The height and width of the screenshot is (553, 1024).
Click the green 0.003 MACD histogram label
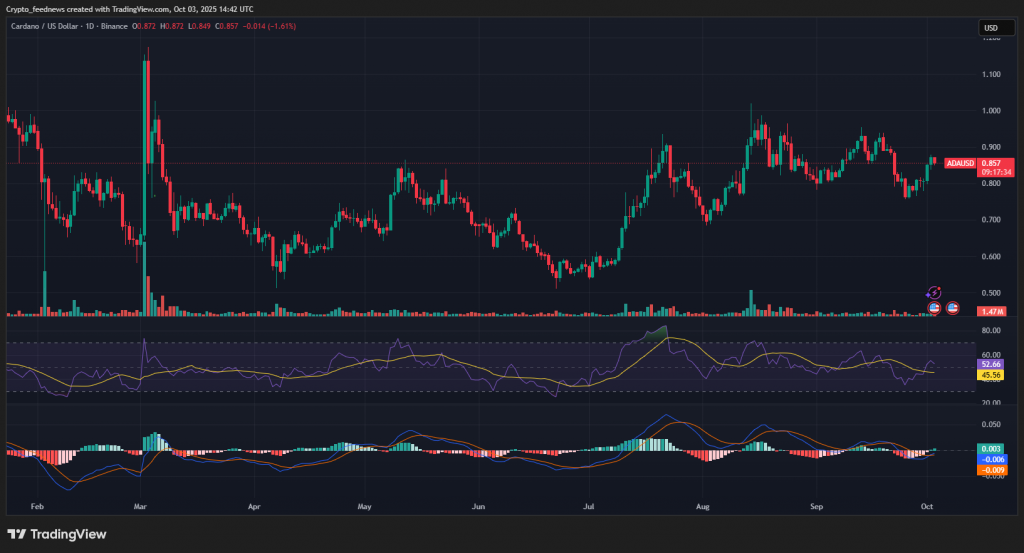(x=991, y=449)
